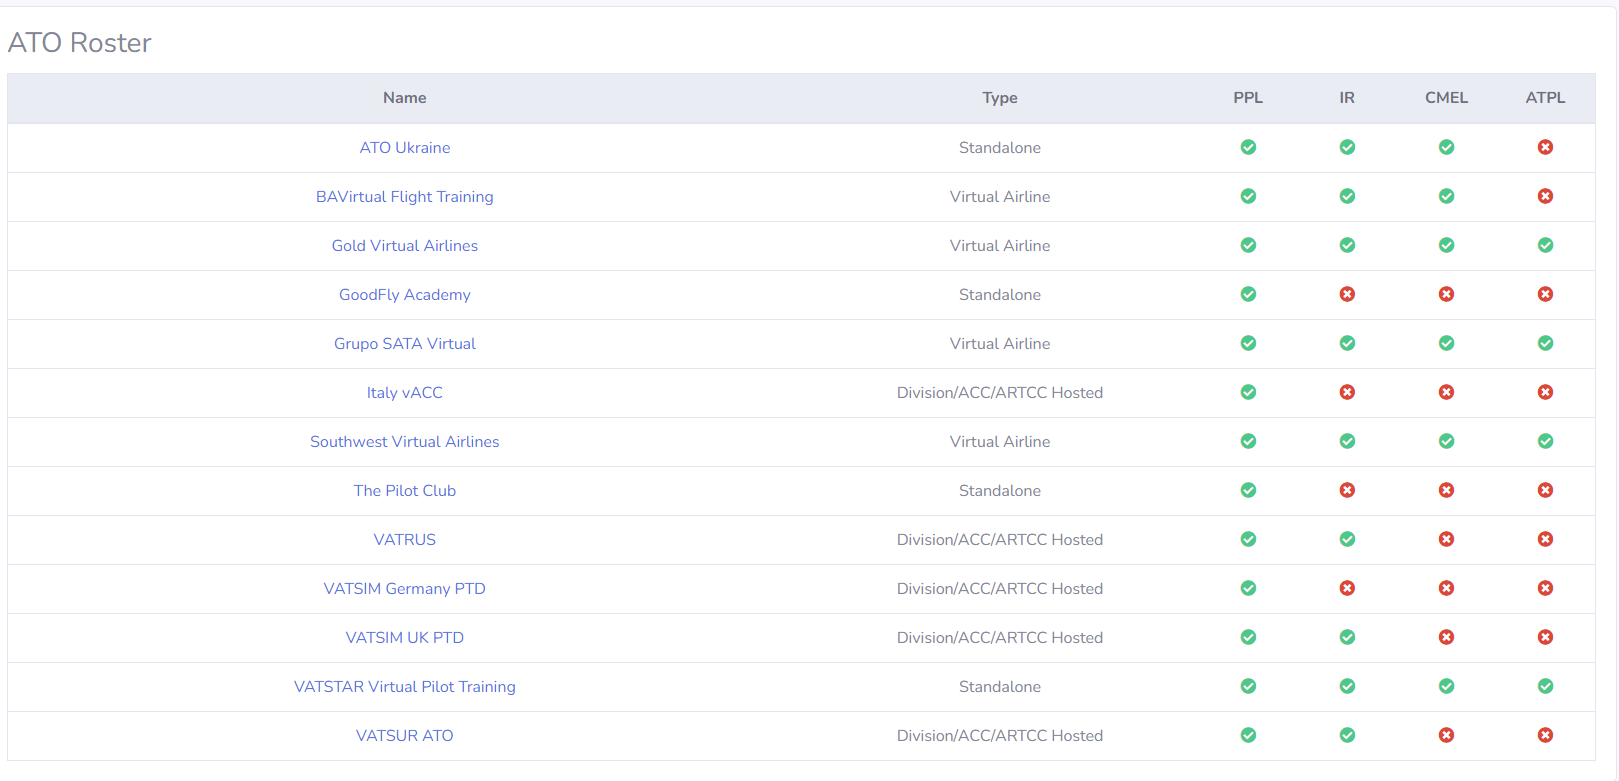The width and height of the screenshot is (1619, 781).
Task: Open Grupo SATA Virtual link
Action: (405, 344)
